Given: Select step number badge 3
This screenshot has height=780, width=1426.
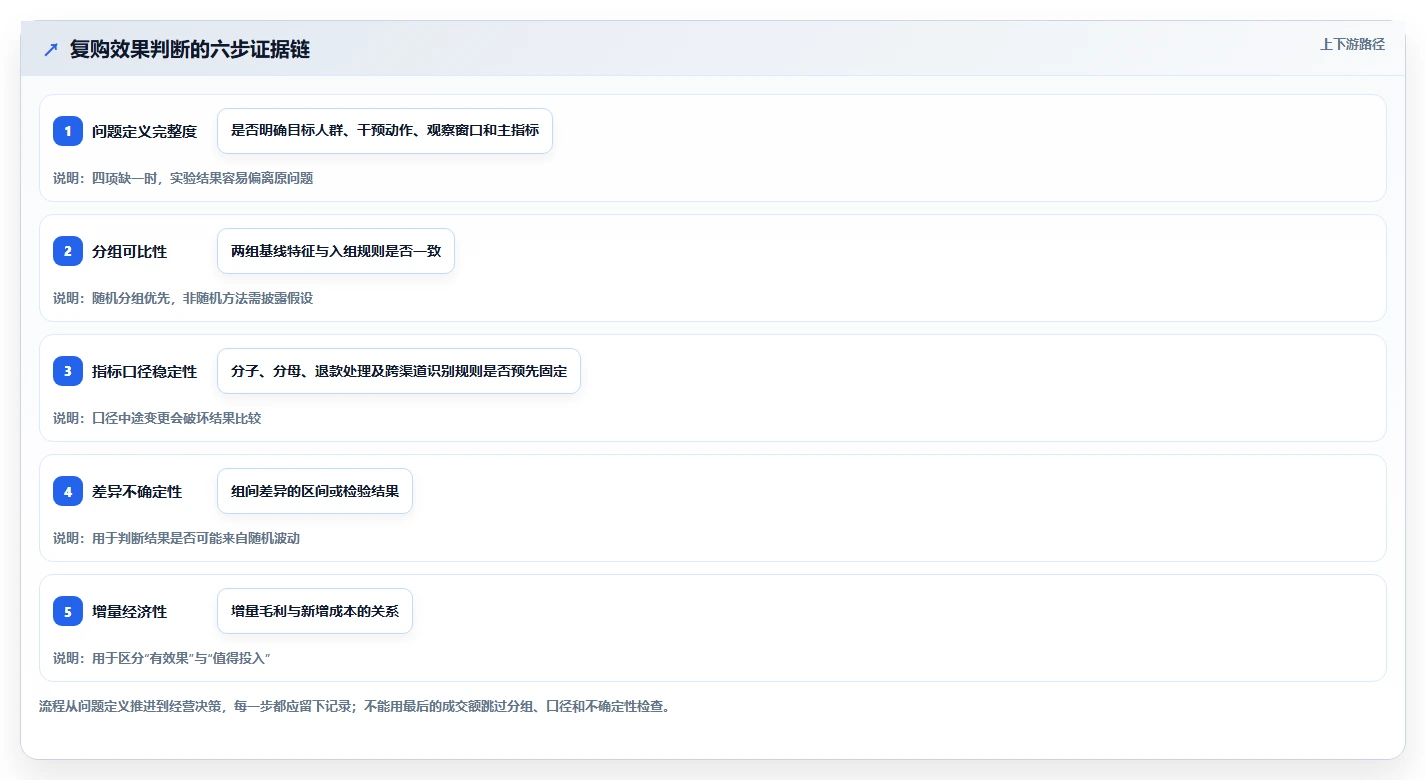Looking at the screenshot, I should click(x=68, y=371).
